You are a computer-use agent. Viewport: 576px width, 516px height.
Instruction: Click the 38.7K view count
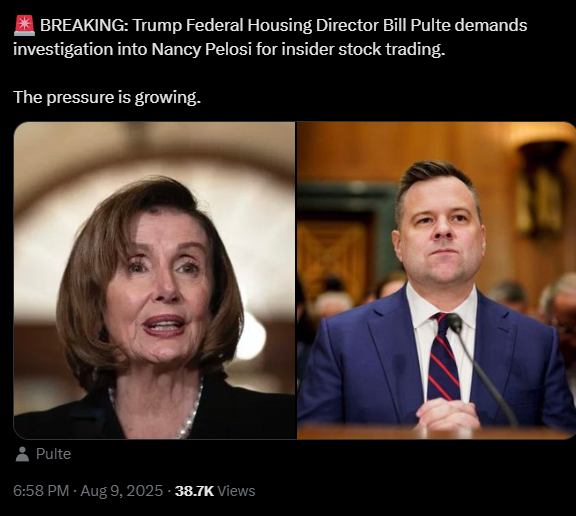(194, 491)
